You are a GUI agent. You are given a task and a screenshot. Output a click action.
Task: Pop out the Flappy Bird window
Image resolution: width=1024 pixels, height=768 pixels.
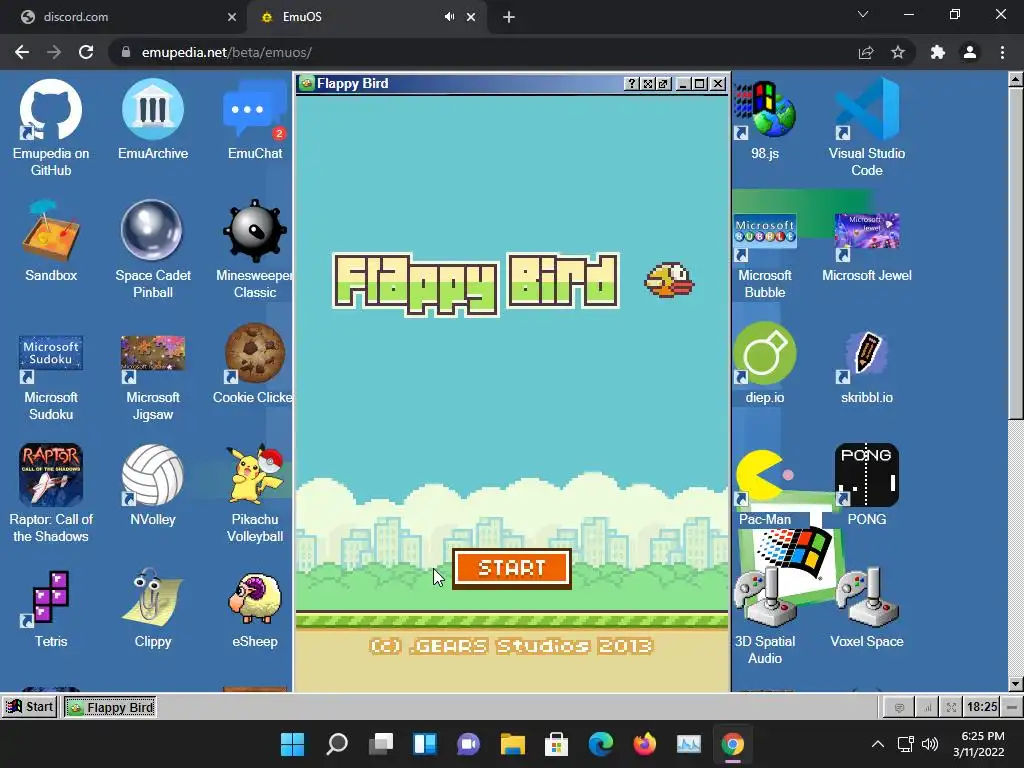coord(663,84)
